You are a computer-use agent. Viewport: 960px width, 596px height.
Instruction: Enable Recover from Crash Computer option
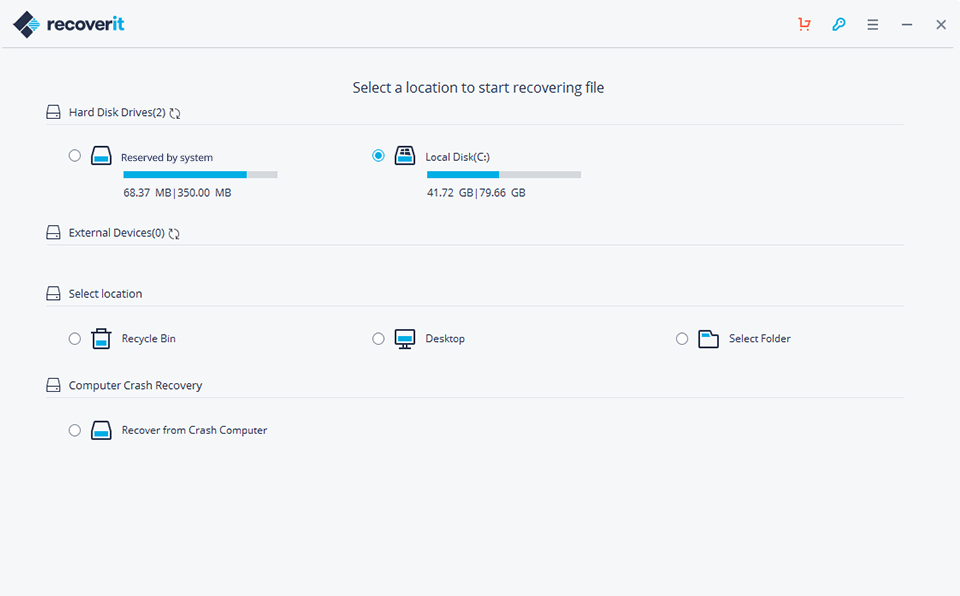click(75, 430)
